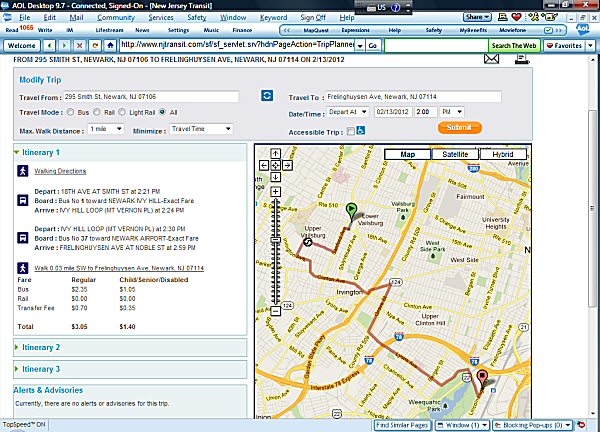Click the AOL logo icon
This screenshot has width=600, height=432.
582,29
